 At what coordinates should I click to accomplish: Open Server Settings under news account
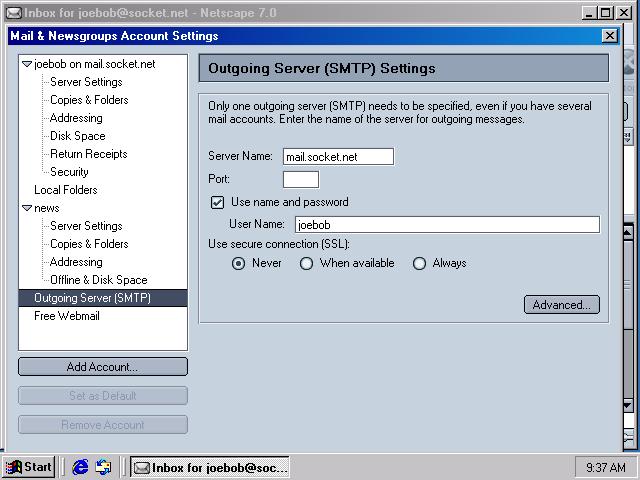click(x=86, y=226)
